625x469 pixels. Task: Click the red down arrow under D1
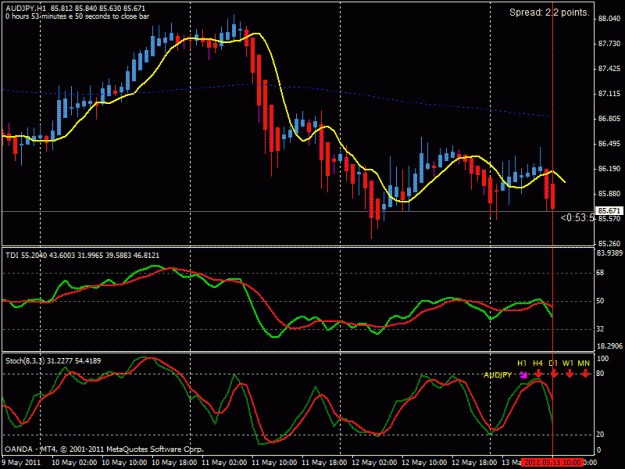point(554,374)
